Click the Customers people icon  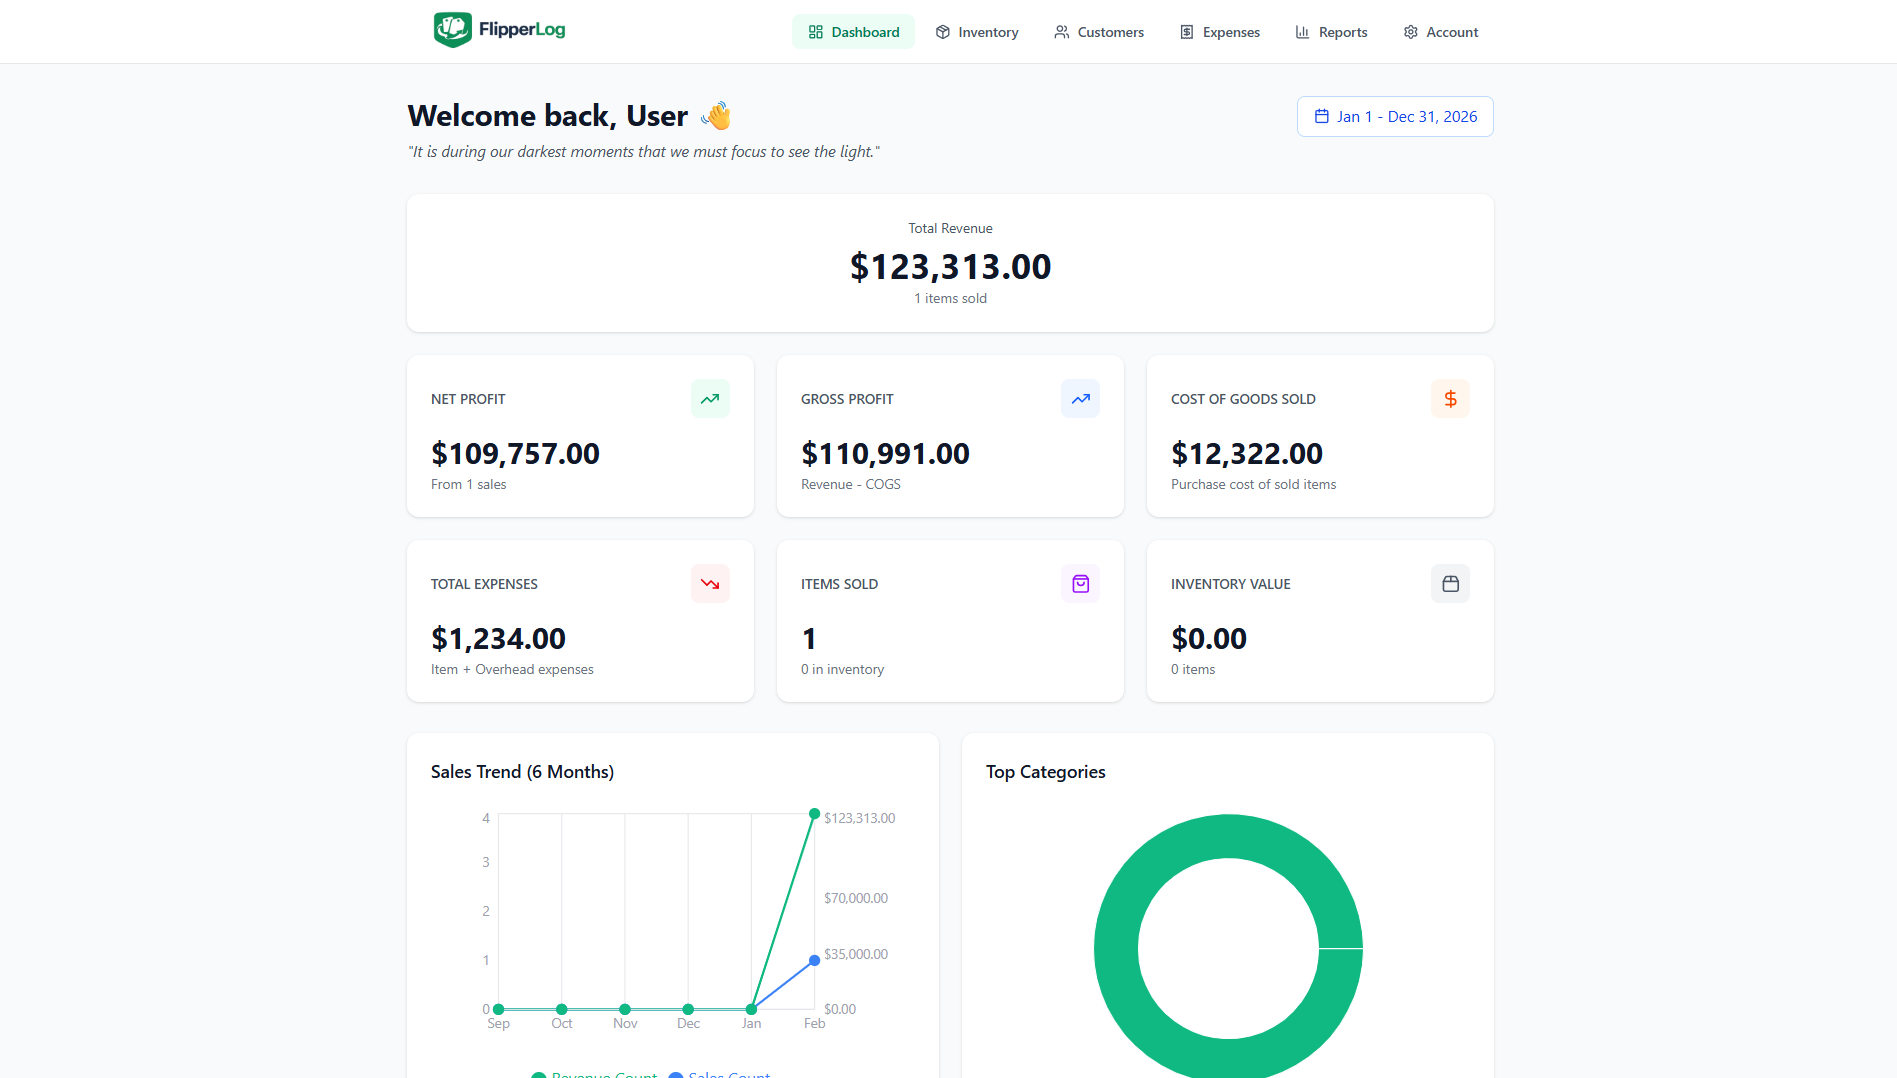tap(1059, 31)
